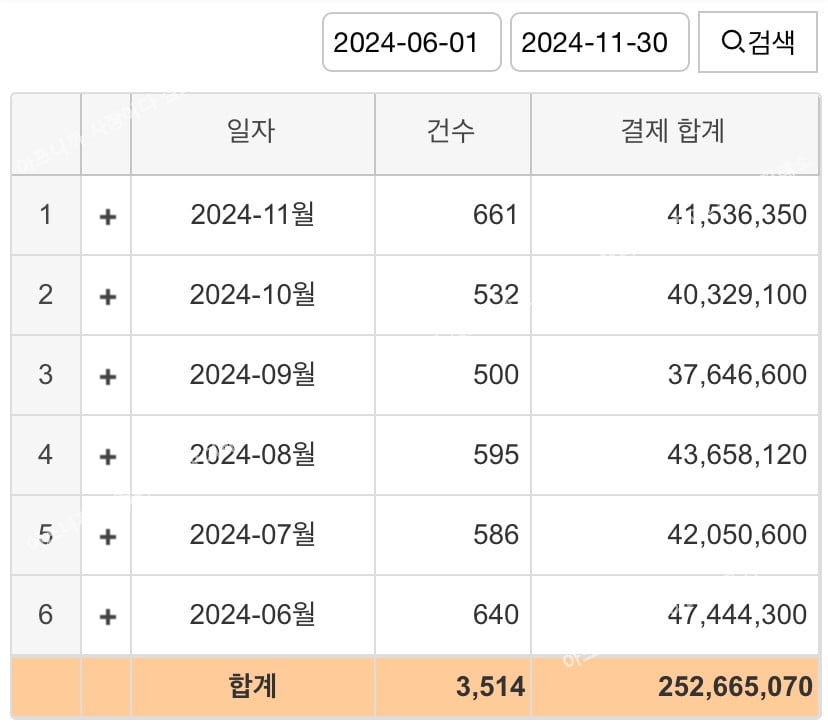Click the 결제 합계 column header
The image size is (828, 725).
point(673,131)
